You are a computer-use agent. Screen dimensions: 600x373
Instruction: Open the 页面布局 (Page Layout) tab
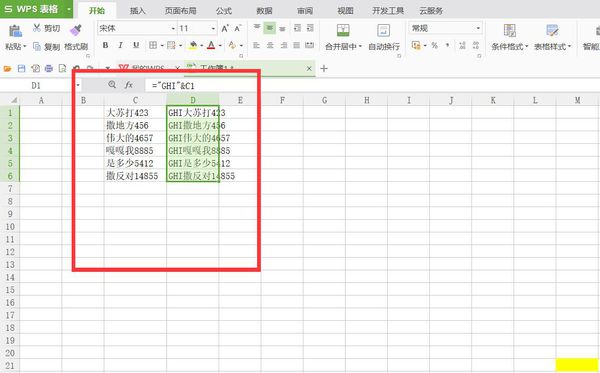[x=180, y=10]
